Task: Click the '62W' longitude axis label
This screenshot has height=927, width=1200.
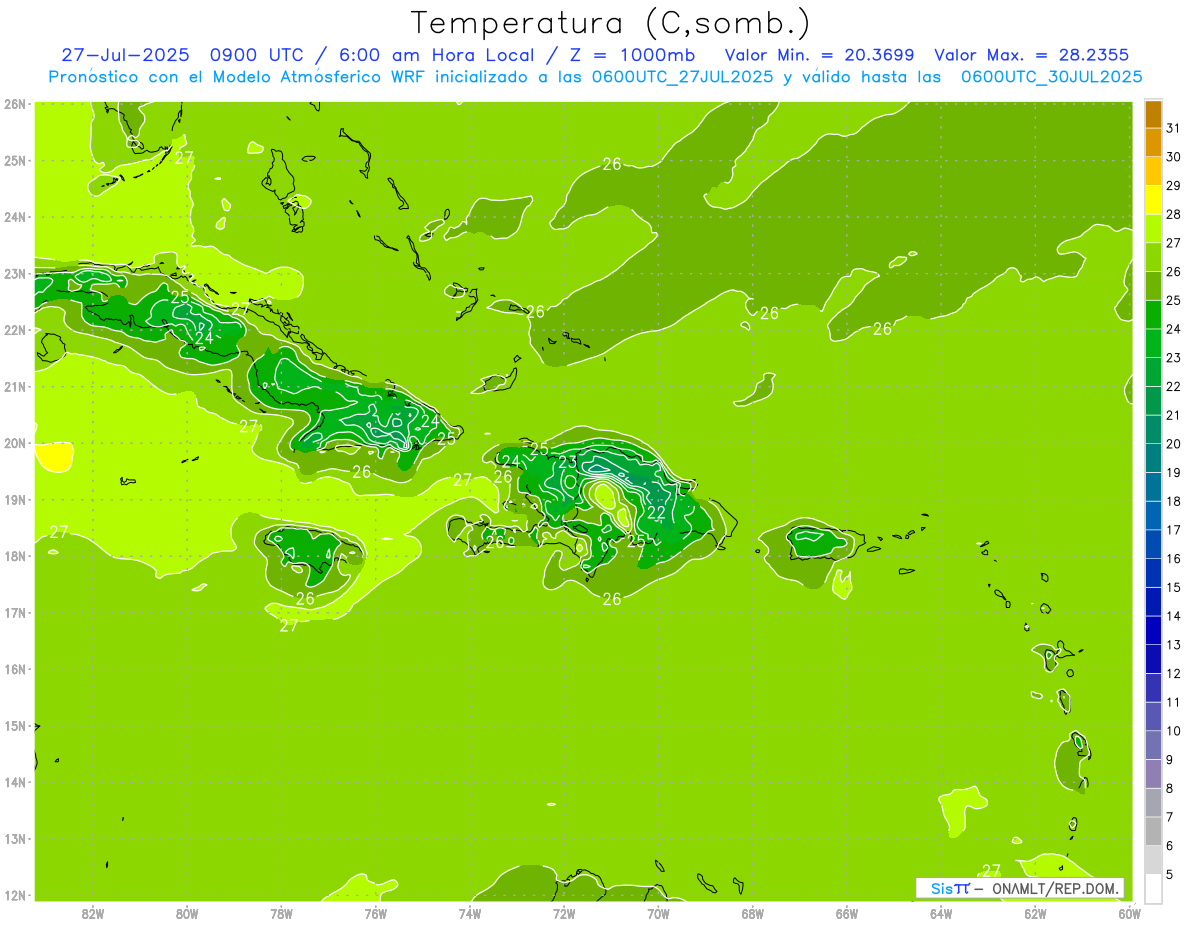Action: [1035, 913]
